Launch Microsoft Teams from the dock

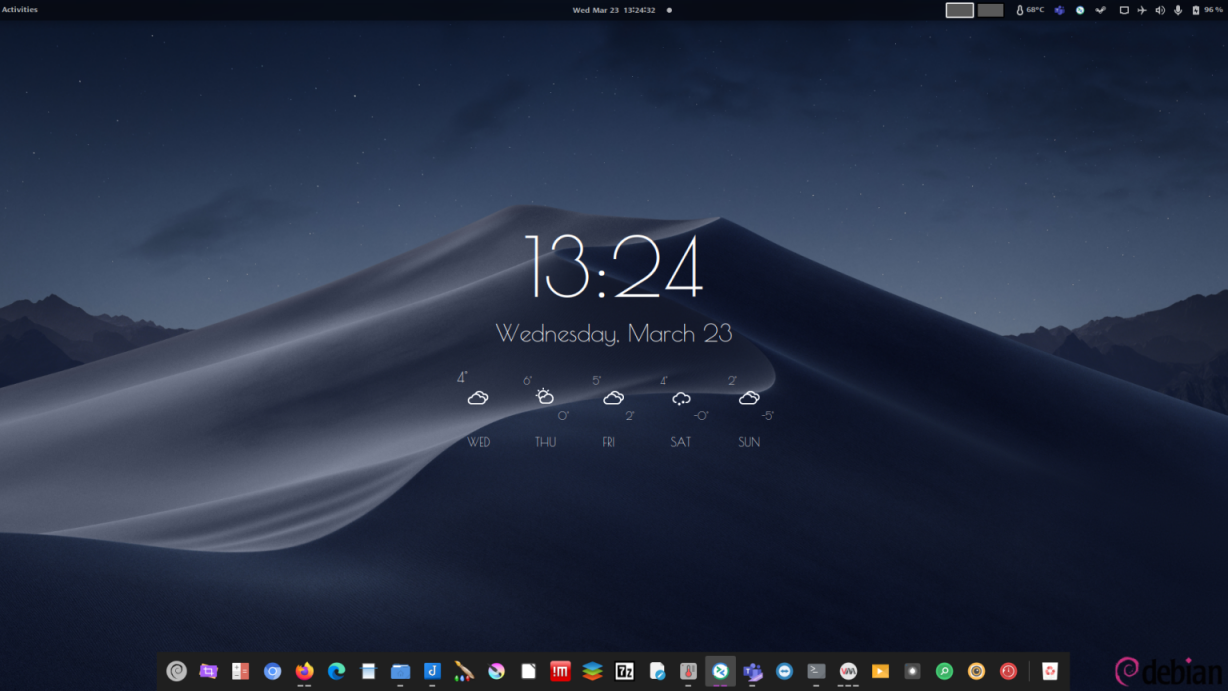coord(752,671)
